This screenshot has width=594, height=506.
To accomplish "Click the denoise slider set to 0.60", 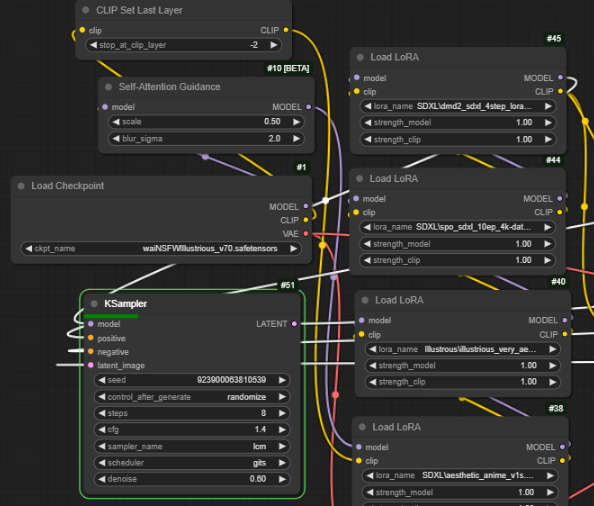I will coord(192,479).
